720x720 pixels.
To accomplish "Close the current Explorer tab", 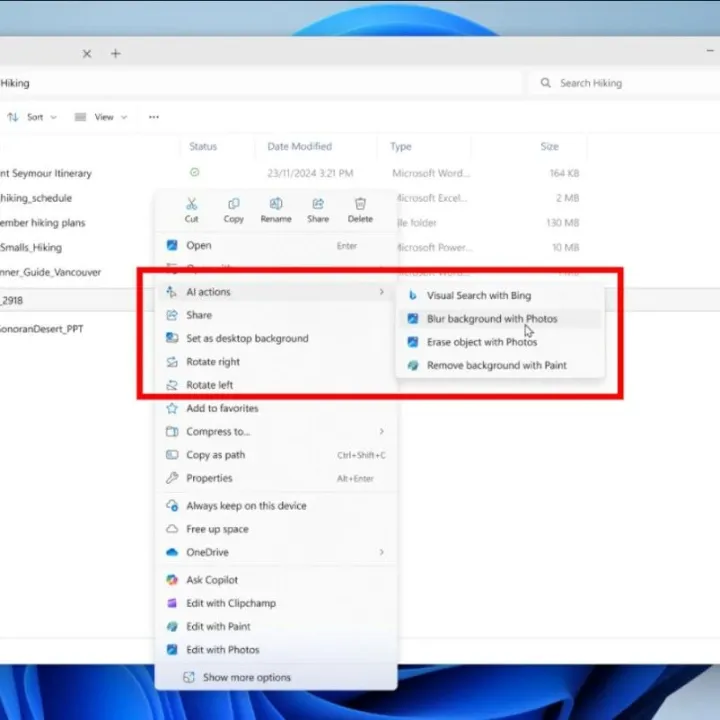I will tap(87, 54).
